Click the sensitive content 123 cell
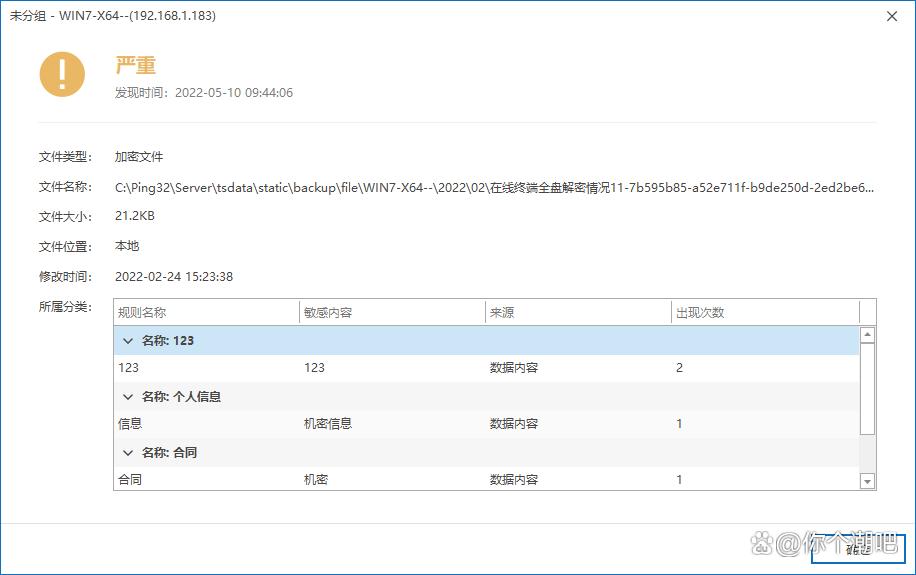This screenshot has height=575, width=916. (314, 368)
